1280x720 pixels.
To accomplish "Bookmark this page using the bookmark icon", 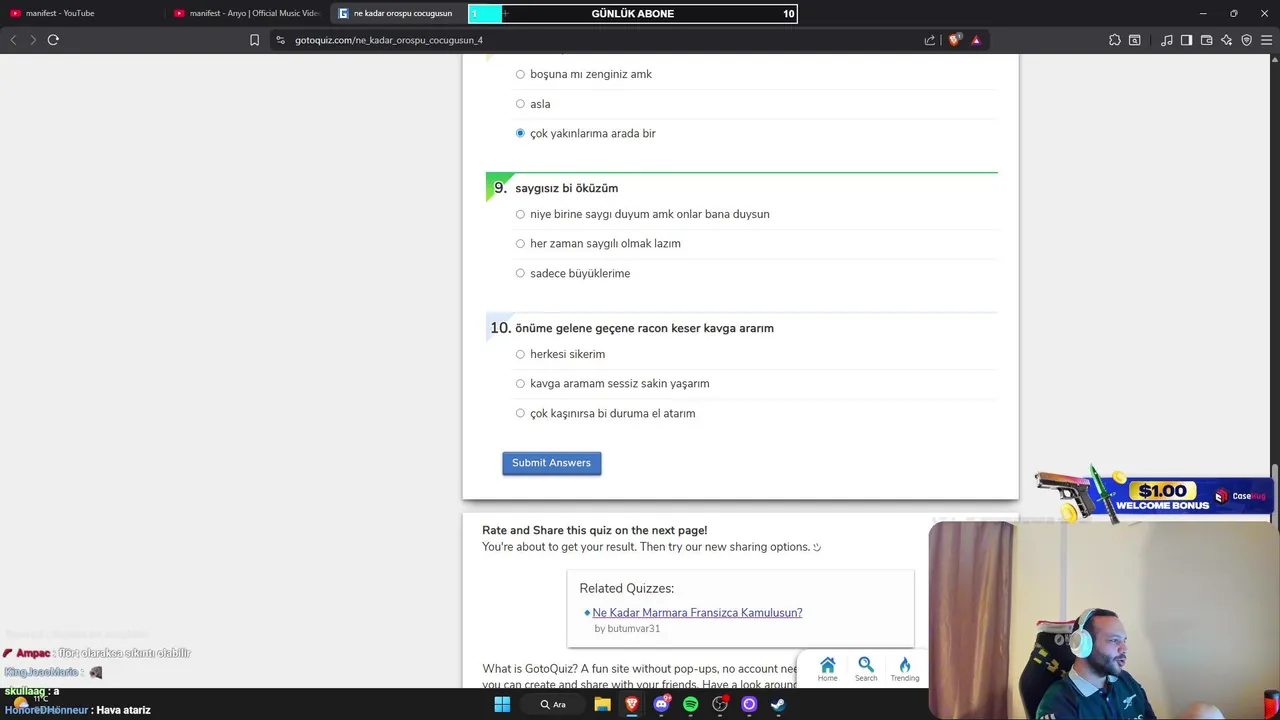I will point(254,40).
